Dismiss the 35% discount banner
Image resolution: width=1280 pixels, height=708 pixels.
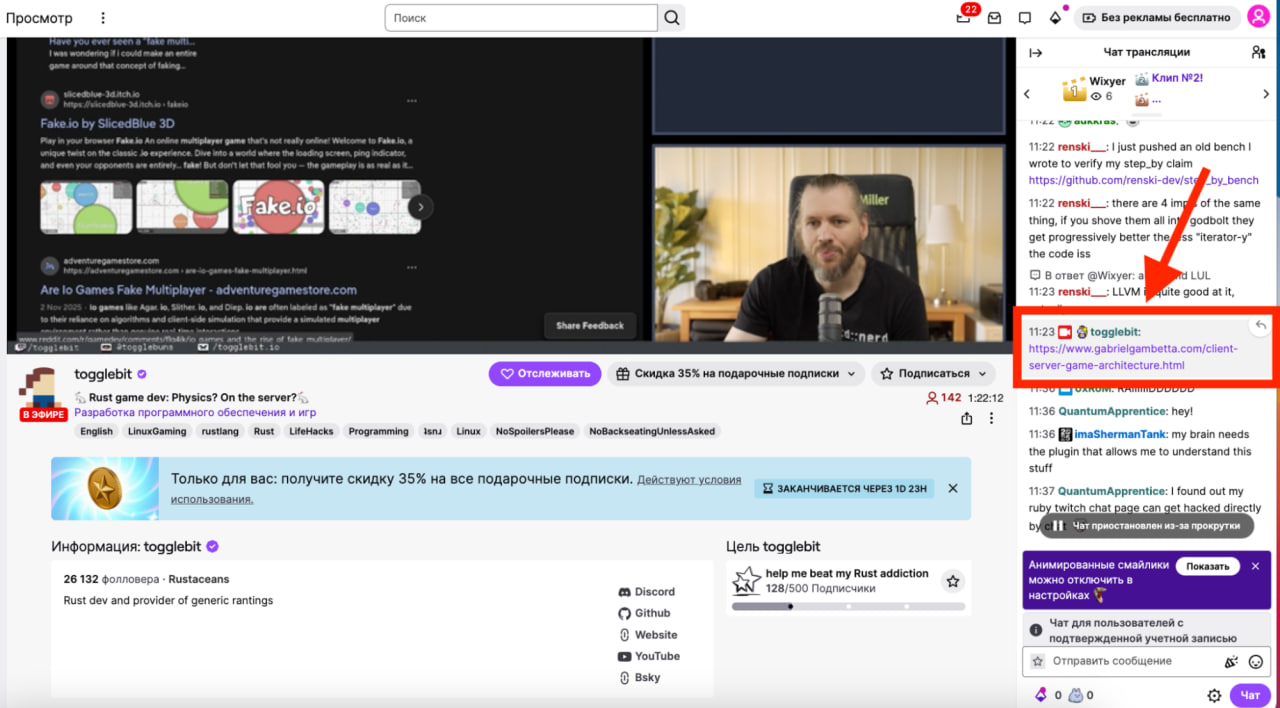point(953,488)
